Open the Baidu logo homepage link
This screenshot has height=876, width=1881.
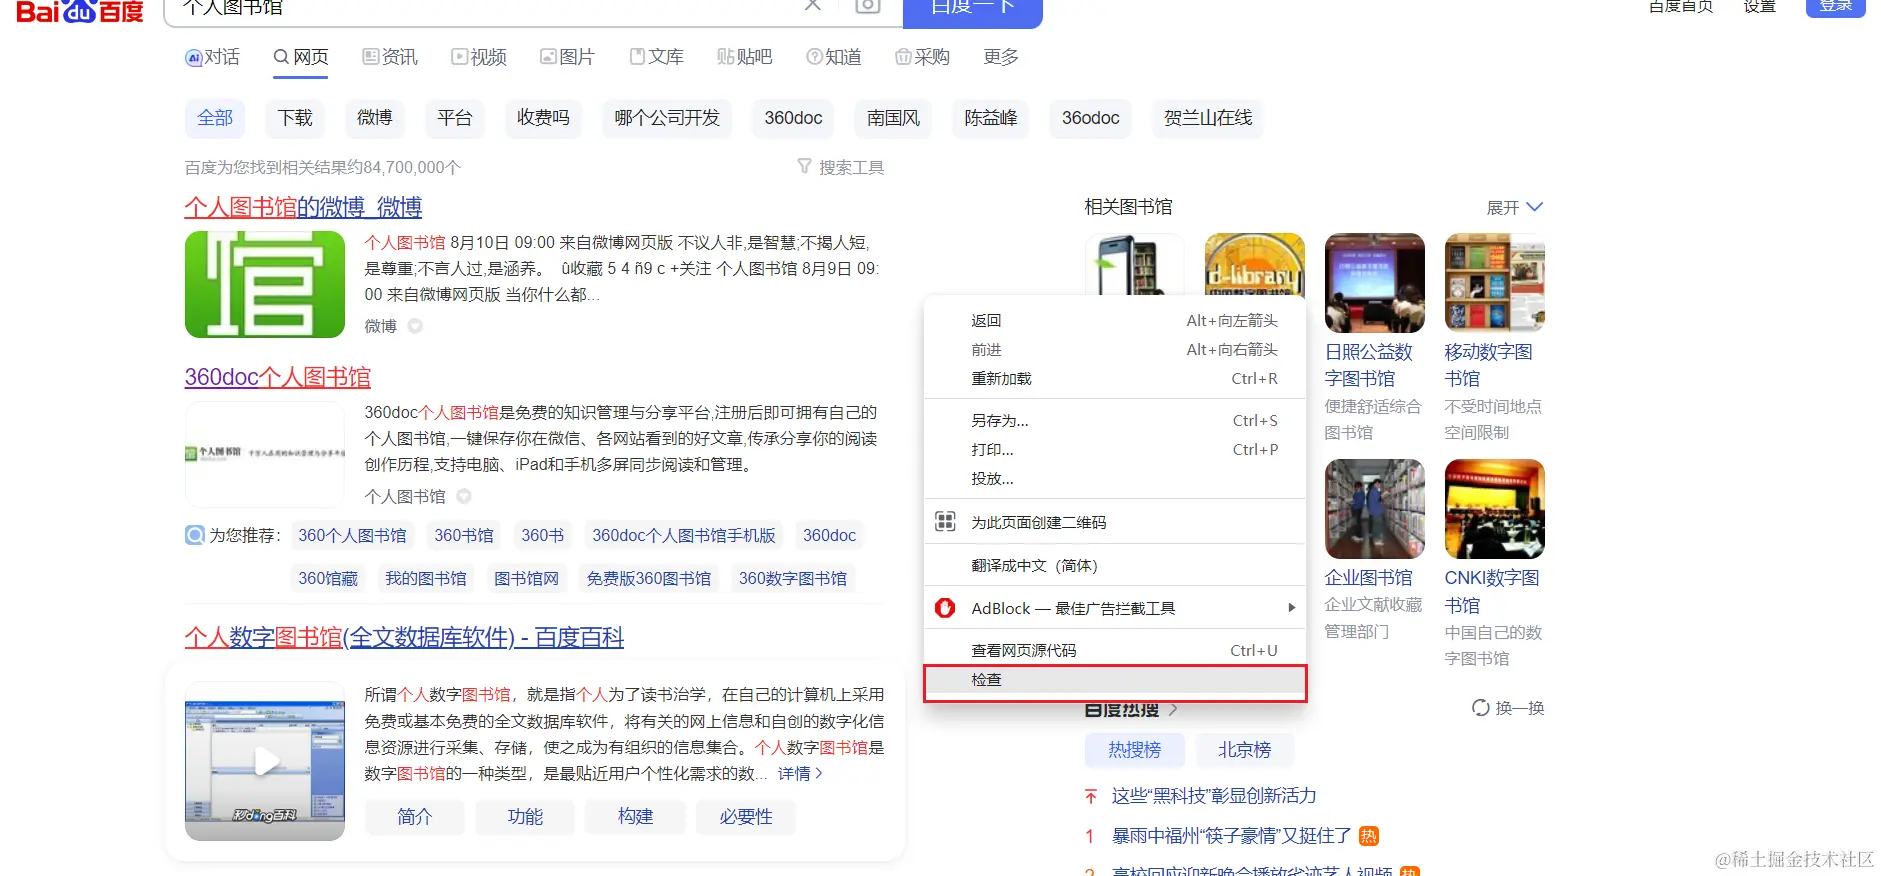pos(81,10)
